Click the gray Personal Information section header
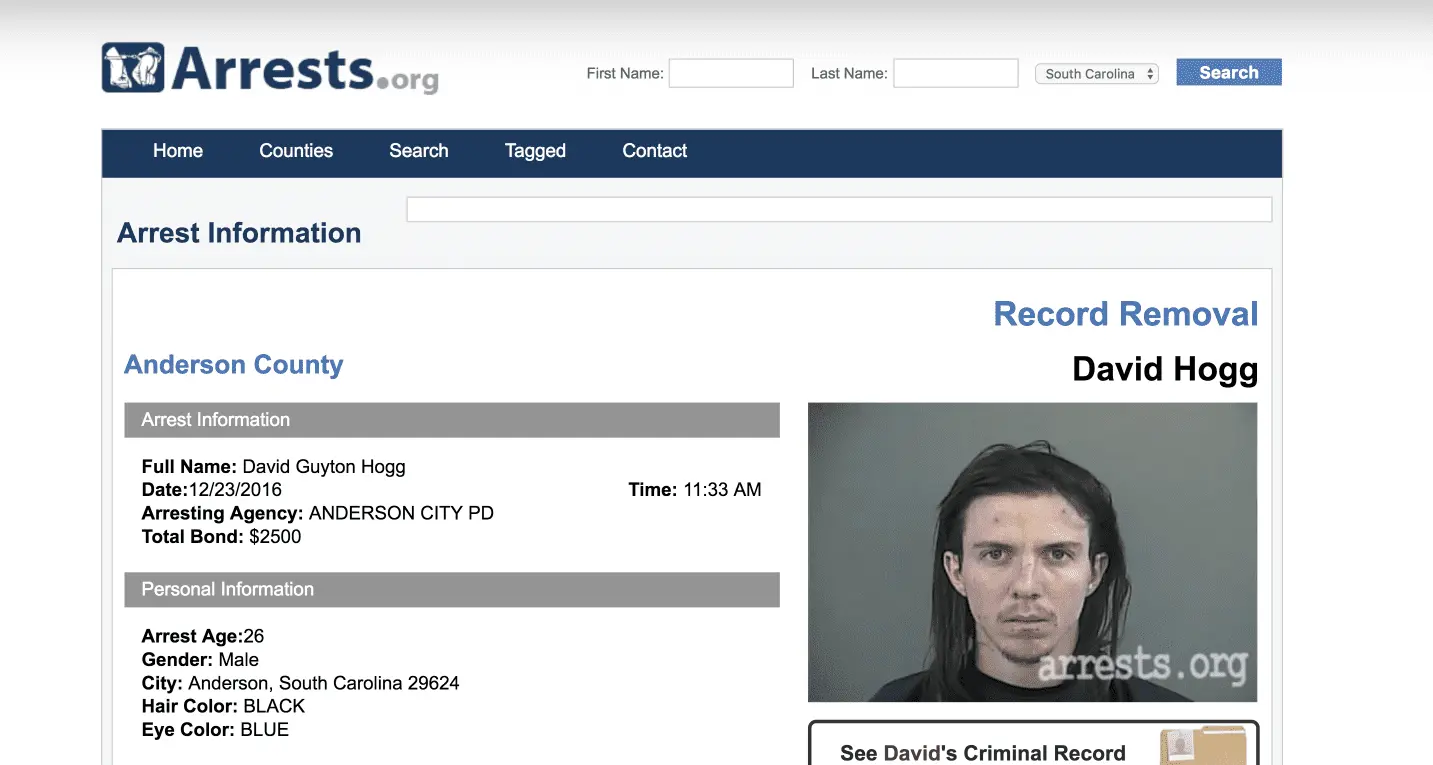The image size is (1433, 765). (x=451, y=590)
